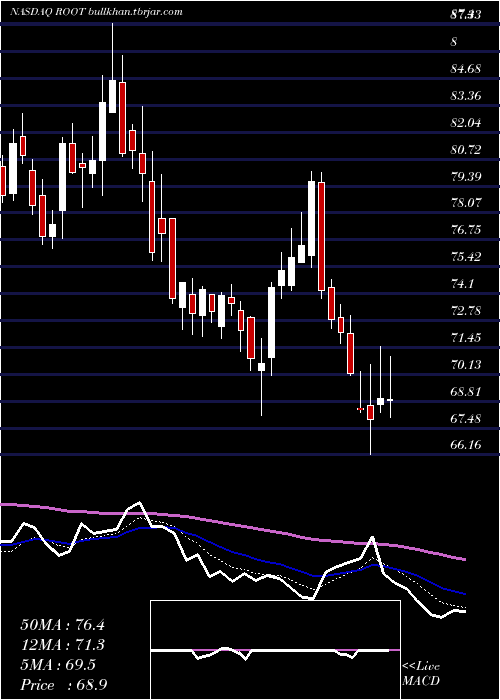This screenshot has width=500, height=700.
Task: Select the 83.36 price axis label
Action: [465, 96]
